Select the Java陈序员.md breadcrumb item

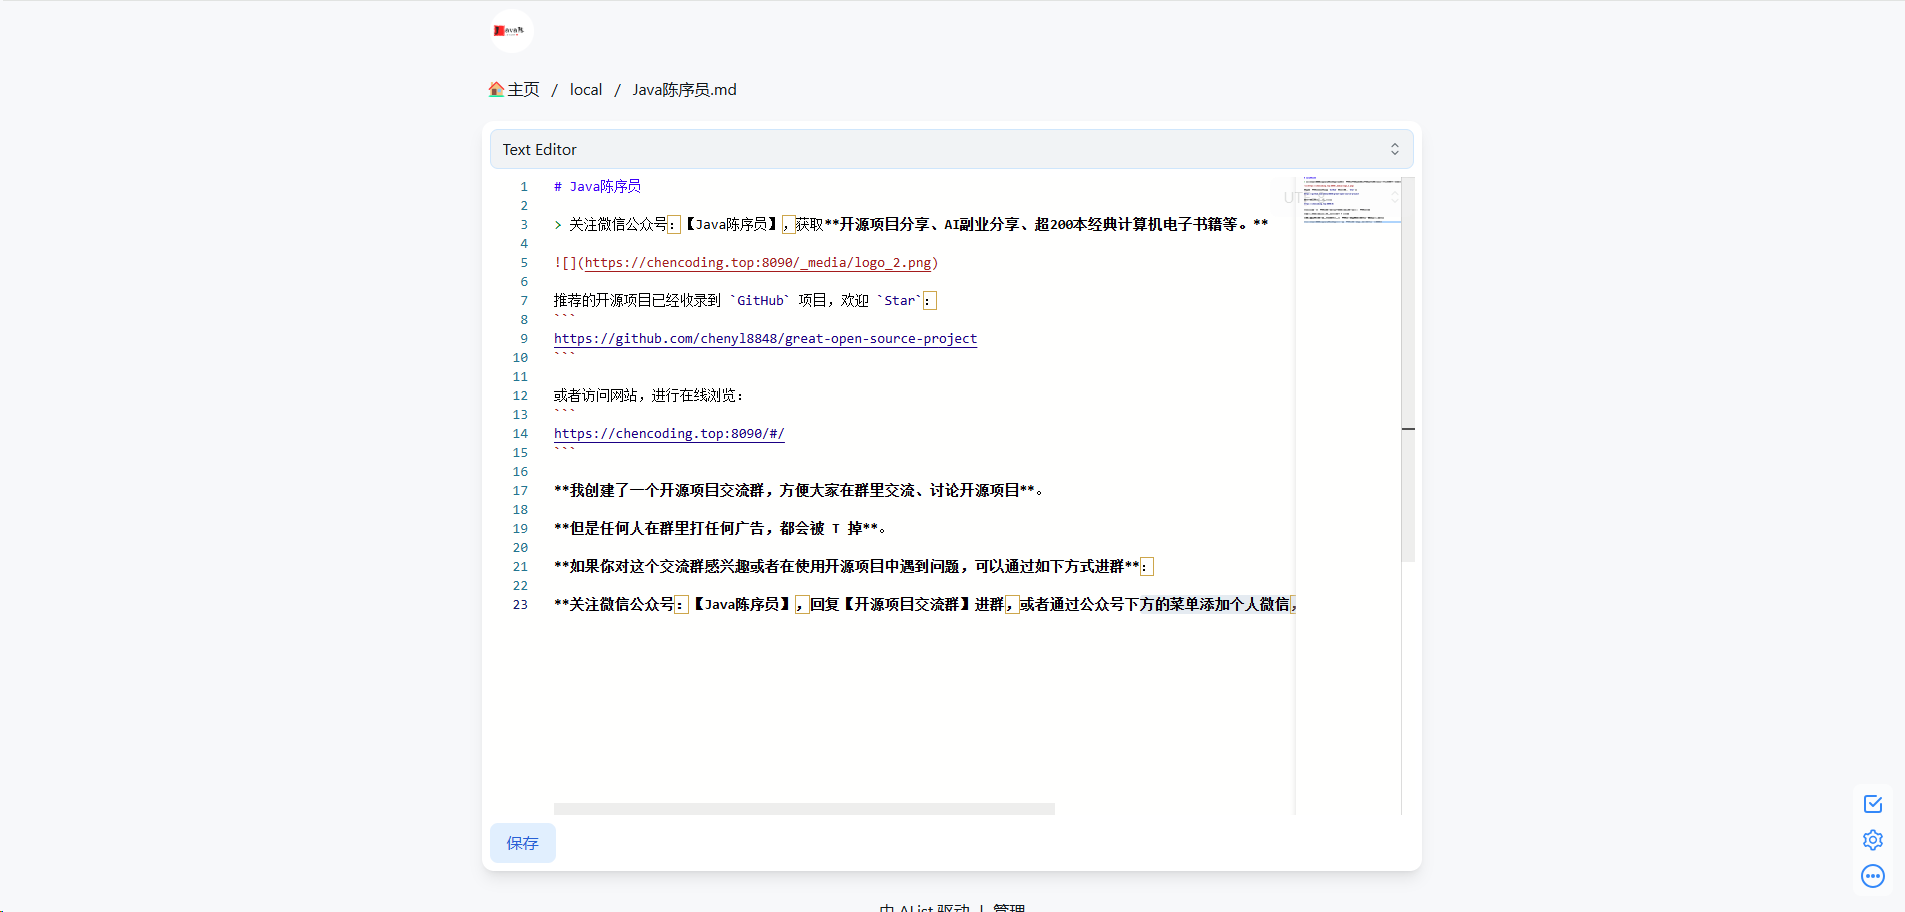tap(684, 90)
